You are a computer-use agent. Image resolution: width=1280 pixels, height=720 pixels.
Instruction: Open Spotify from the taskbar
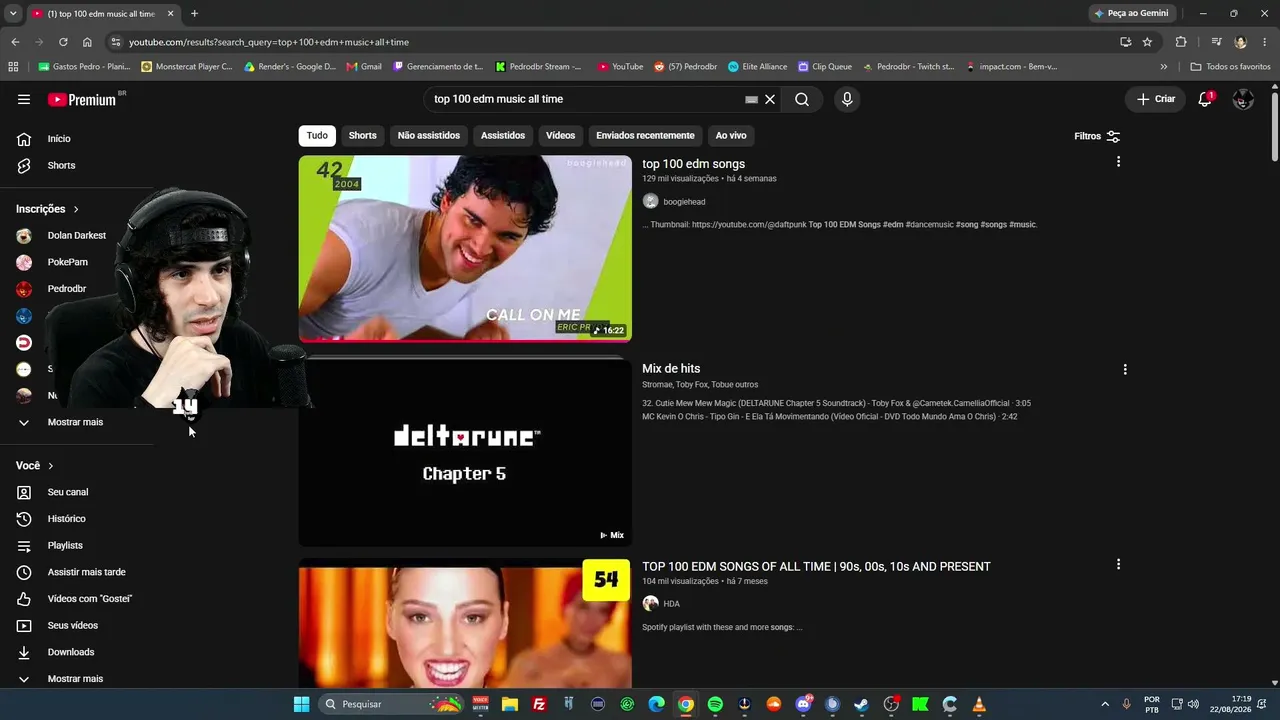tap(715, 704)
